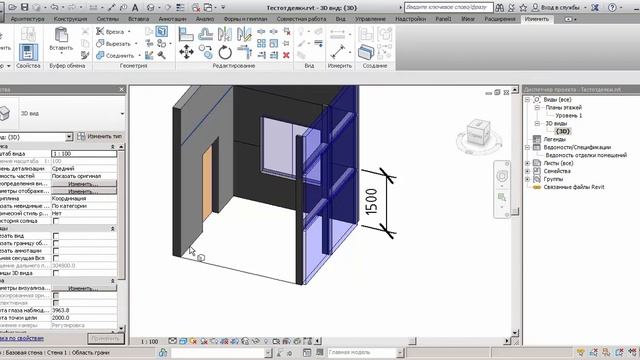Viewport: 640px width, 360px height.
Task: Open the view instance filter dropdown '(3D)'
Action: 69,137
